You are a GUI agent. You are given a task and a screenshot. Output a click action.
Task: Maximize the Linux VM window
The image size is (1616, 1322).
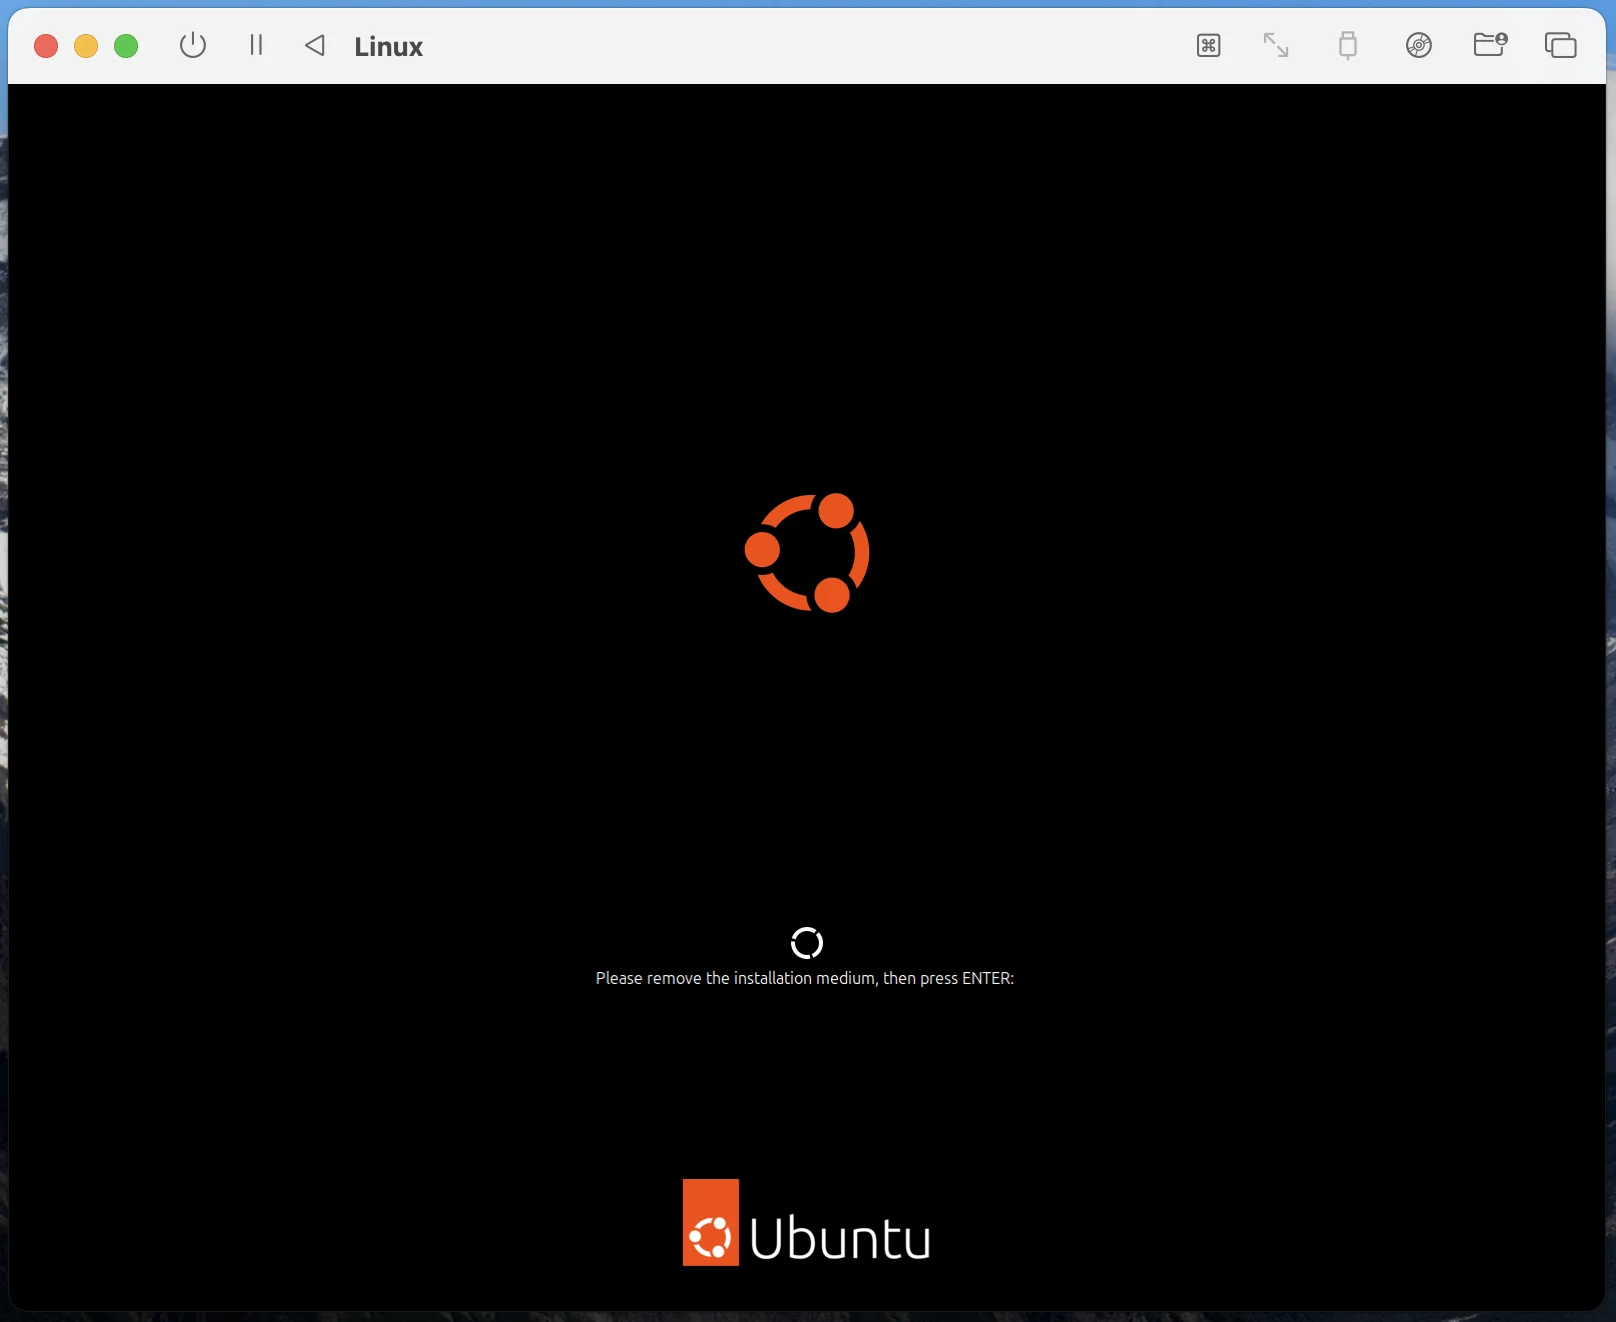126,46
